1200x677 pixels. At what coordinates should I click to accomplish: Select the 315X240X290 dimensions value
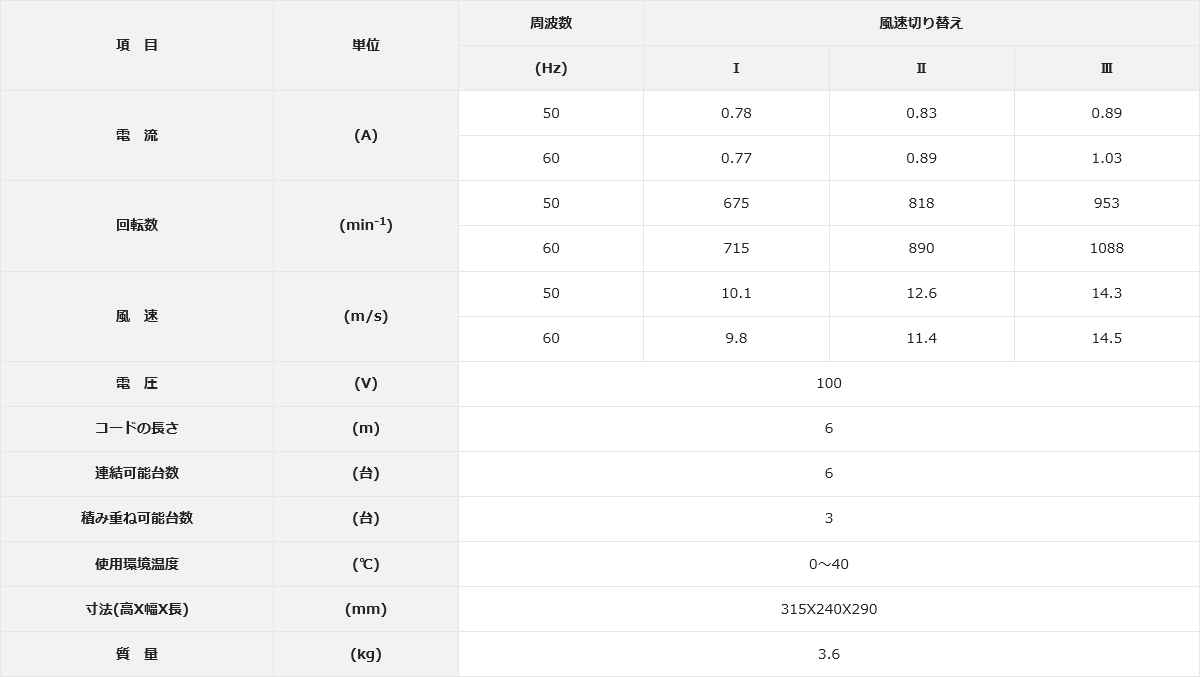[x=829, y=609]
